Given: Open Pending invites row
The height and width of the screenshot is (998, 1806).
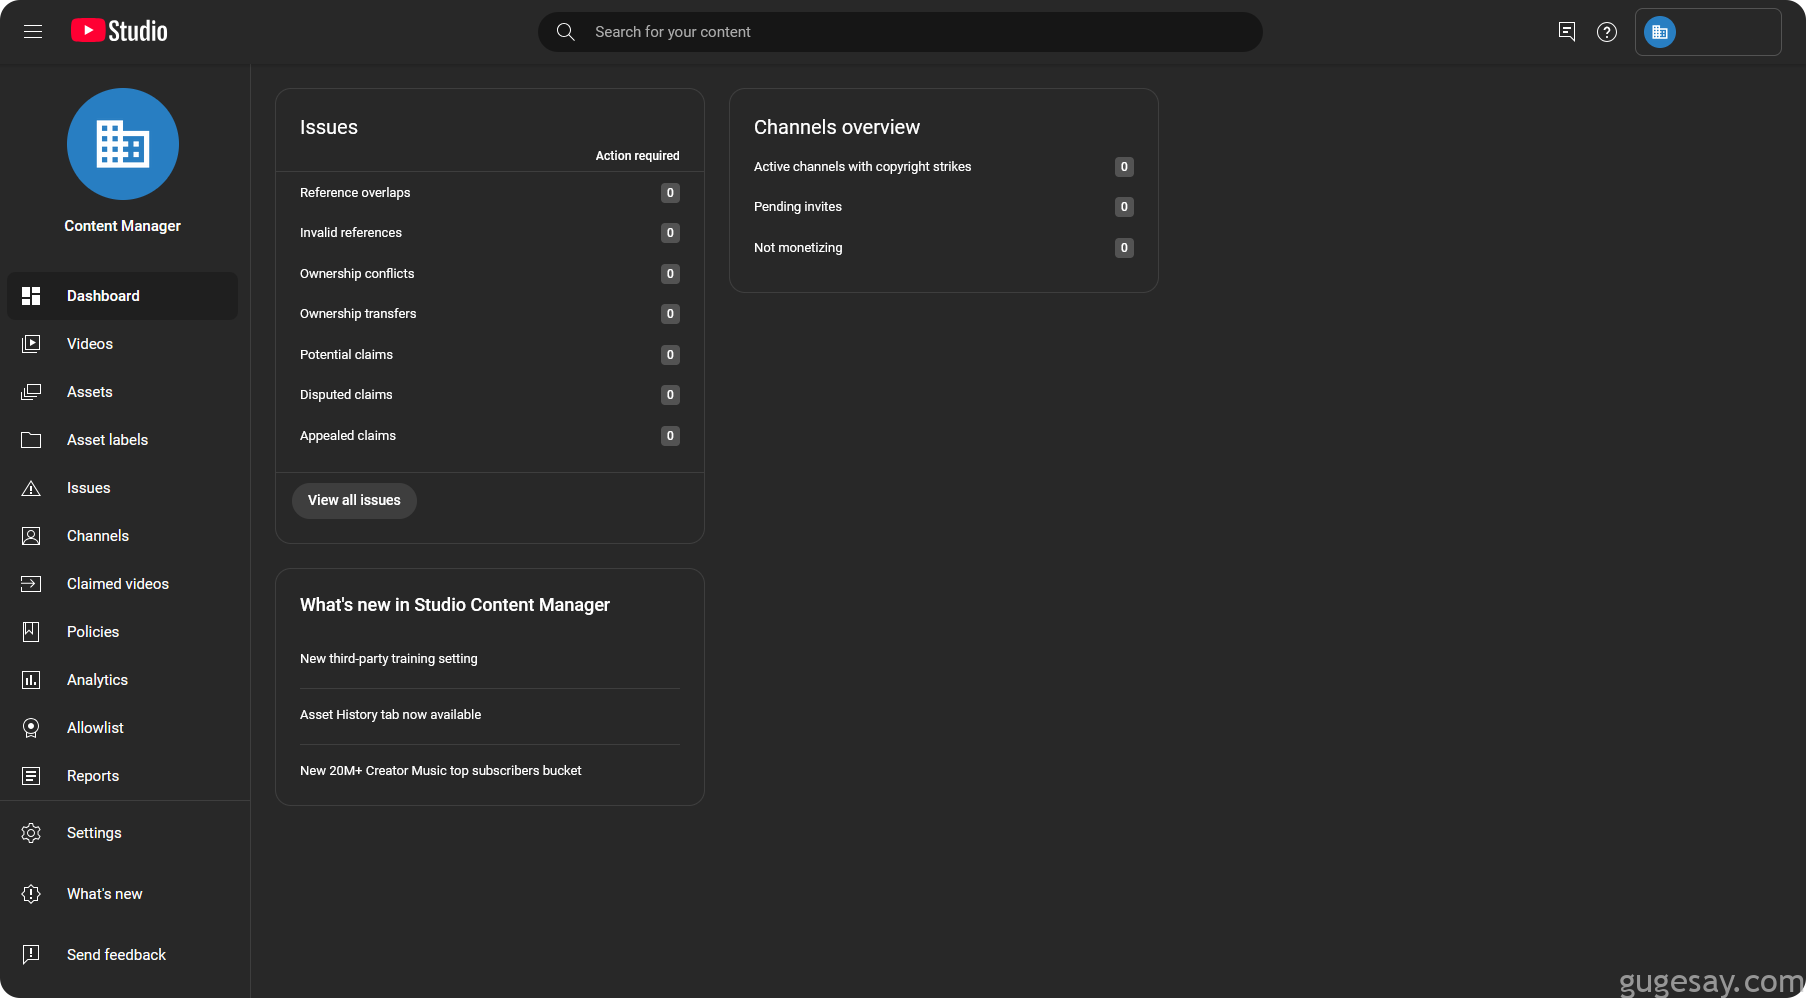Looking at the screenshot, I should tap(944, 207).
